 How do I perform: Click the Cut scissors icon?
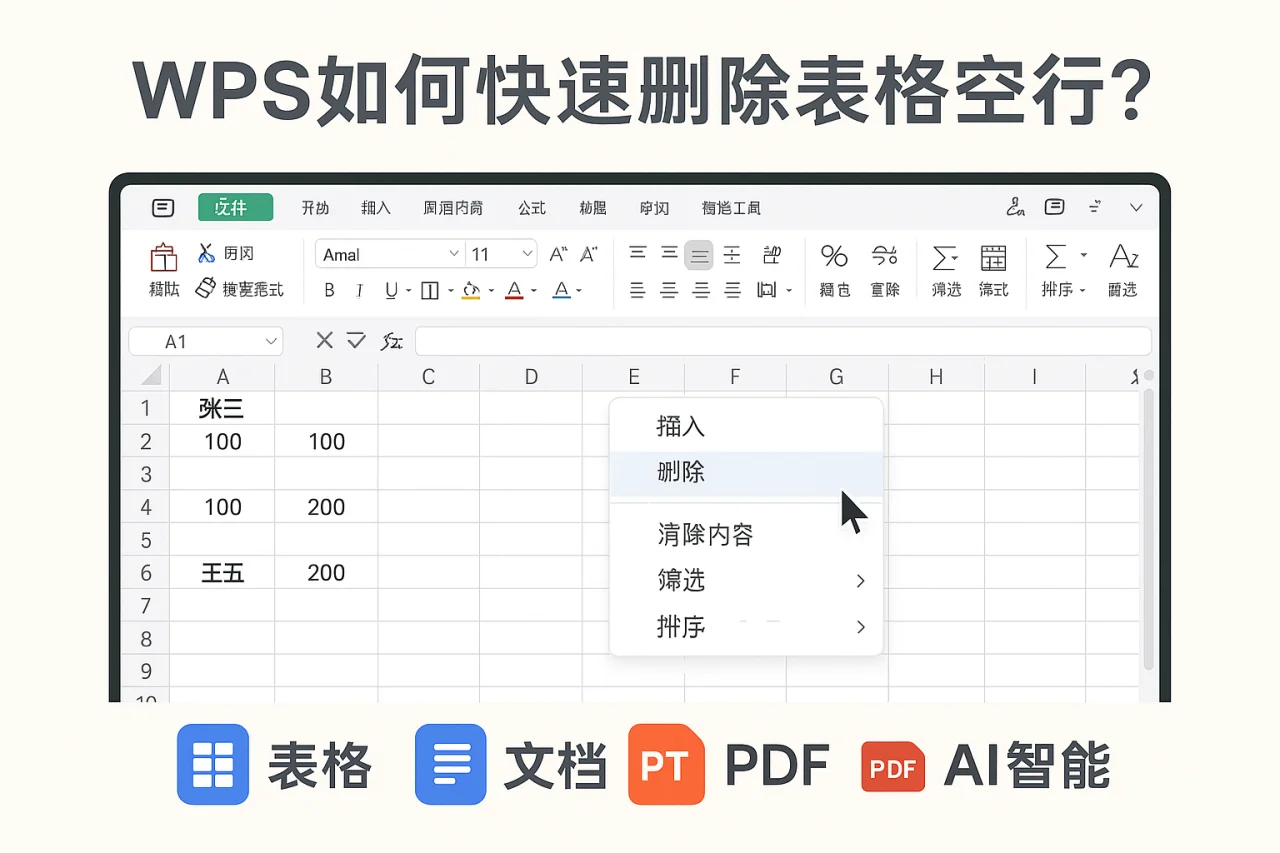click(x=207, y=253)
